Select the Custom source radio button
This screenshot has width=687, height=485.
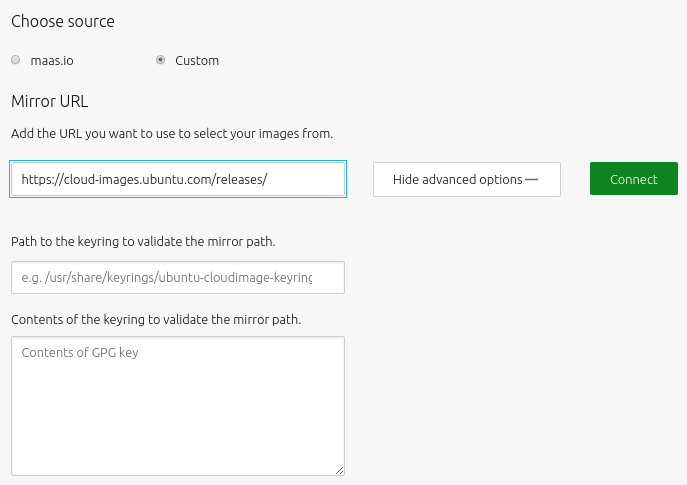pos(160,60)
